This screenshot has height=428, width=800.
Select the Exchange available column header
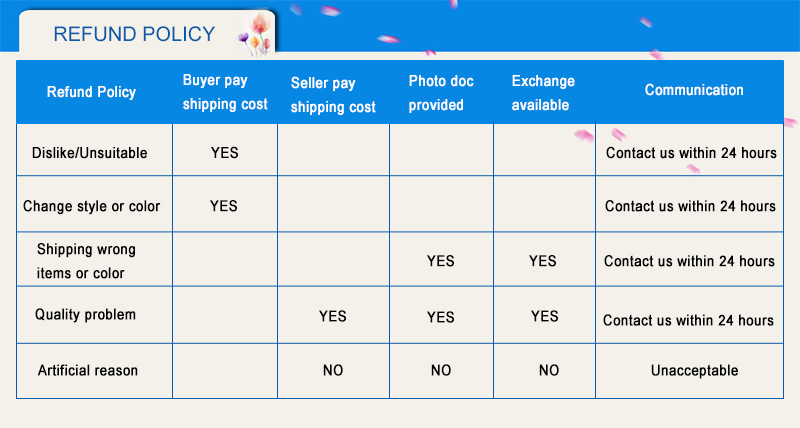pos(543,93)
